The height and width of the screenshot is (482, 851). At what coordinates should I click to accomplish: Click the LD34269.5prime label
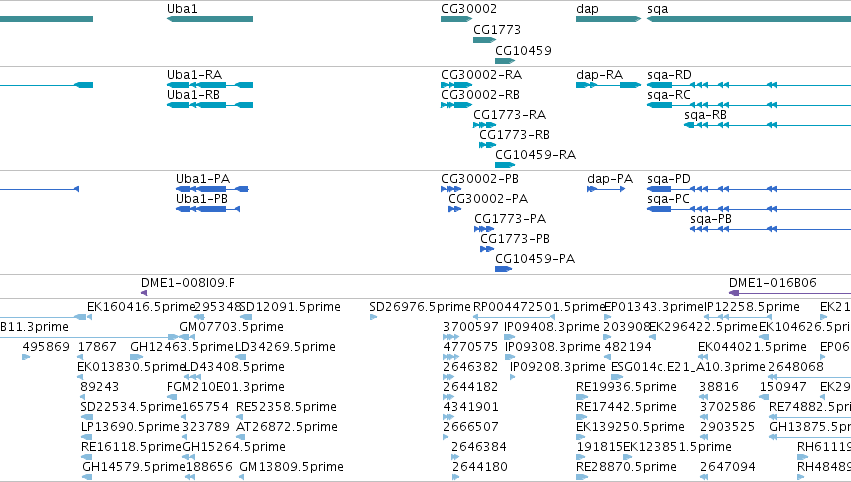coord(285,347)
